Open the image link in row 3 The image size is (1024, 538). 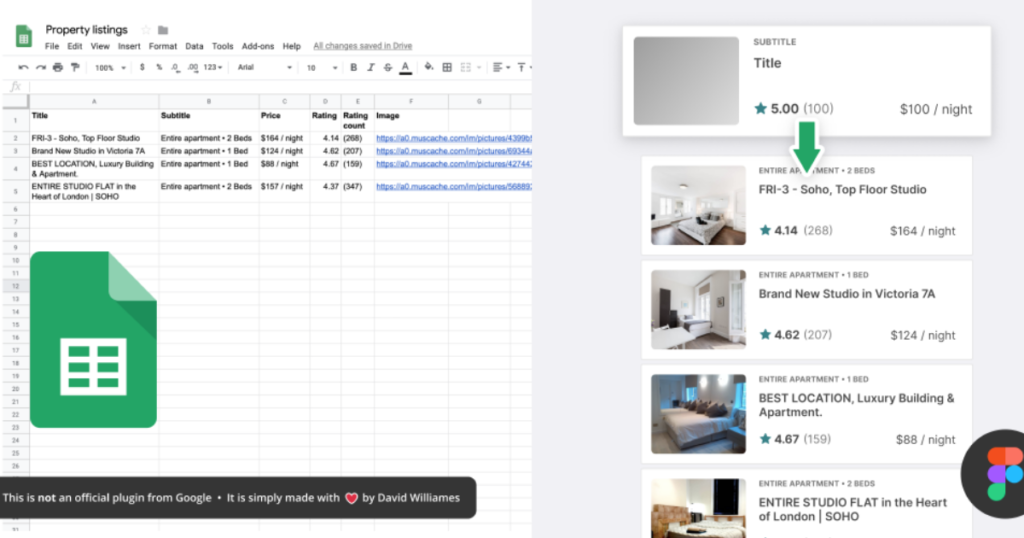pos(454,151)
